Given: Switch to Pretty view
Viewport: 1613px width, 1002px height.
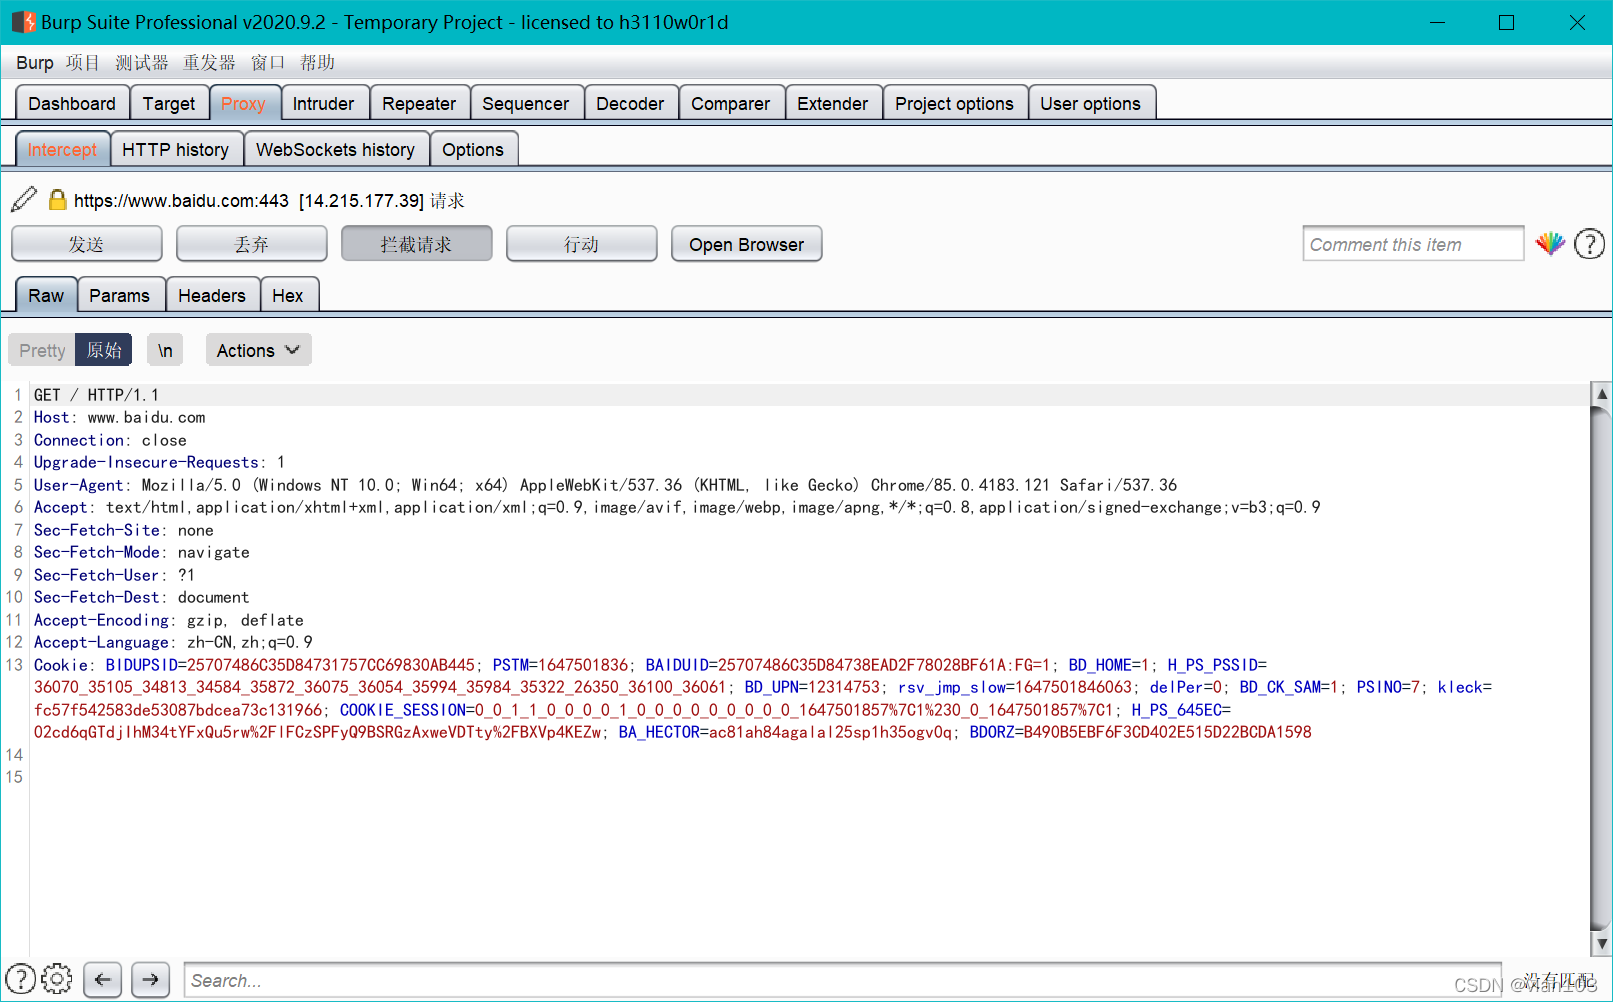Looking at the screenshot, I should pyautogui.click(x=42, y=350).
